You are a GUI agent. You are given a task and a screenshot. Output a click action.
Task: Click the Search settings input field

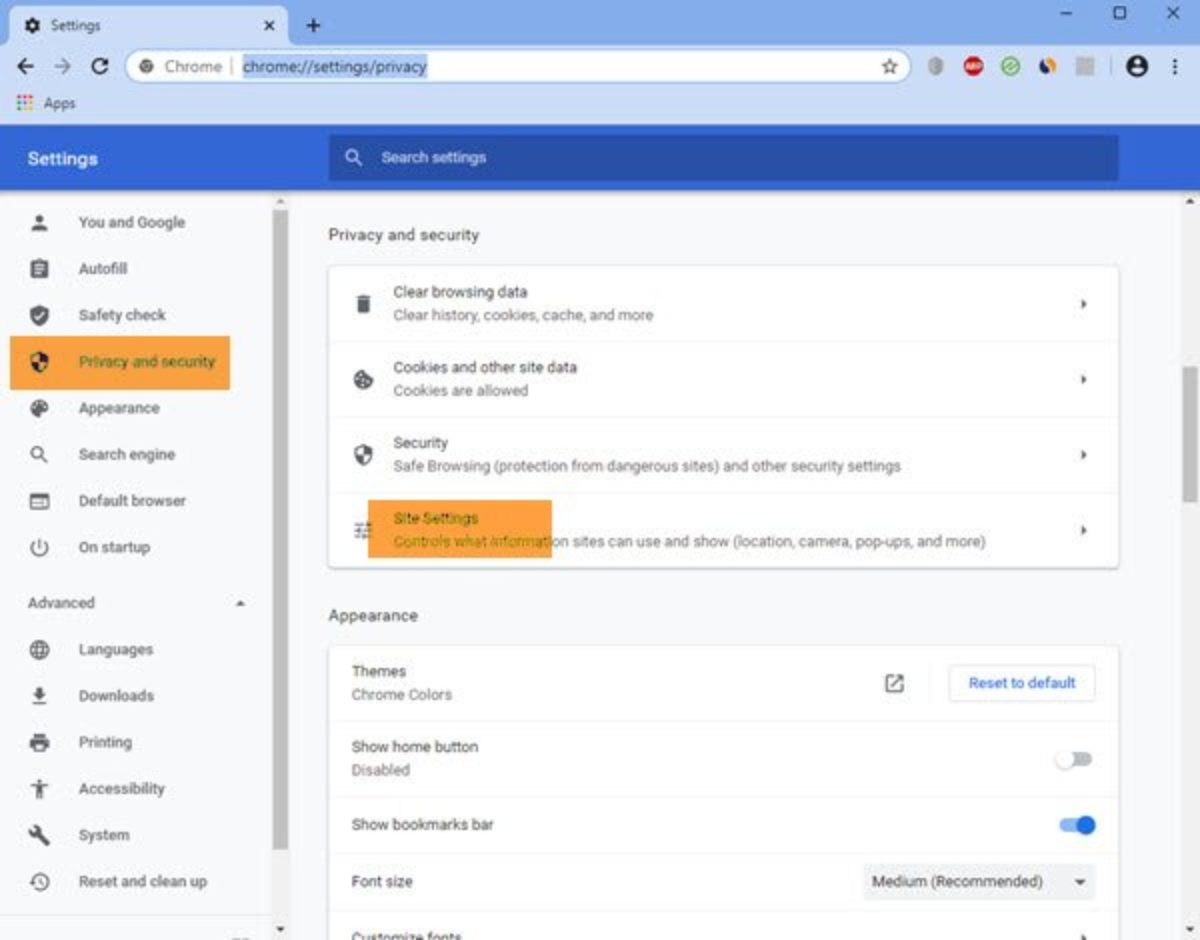click(x=723, y=157)
